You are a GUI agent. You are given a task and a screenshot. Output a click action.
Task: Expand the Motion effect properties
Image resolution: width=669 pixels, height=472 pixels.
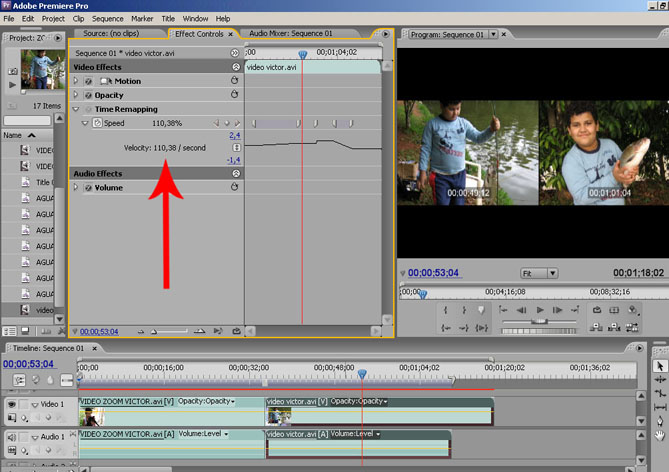point(76,81)
